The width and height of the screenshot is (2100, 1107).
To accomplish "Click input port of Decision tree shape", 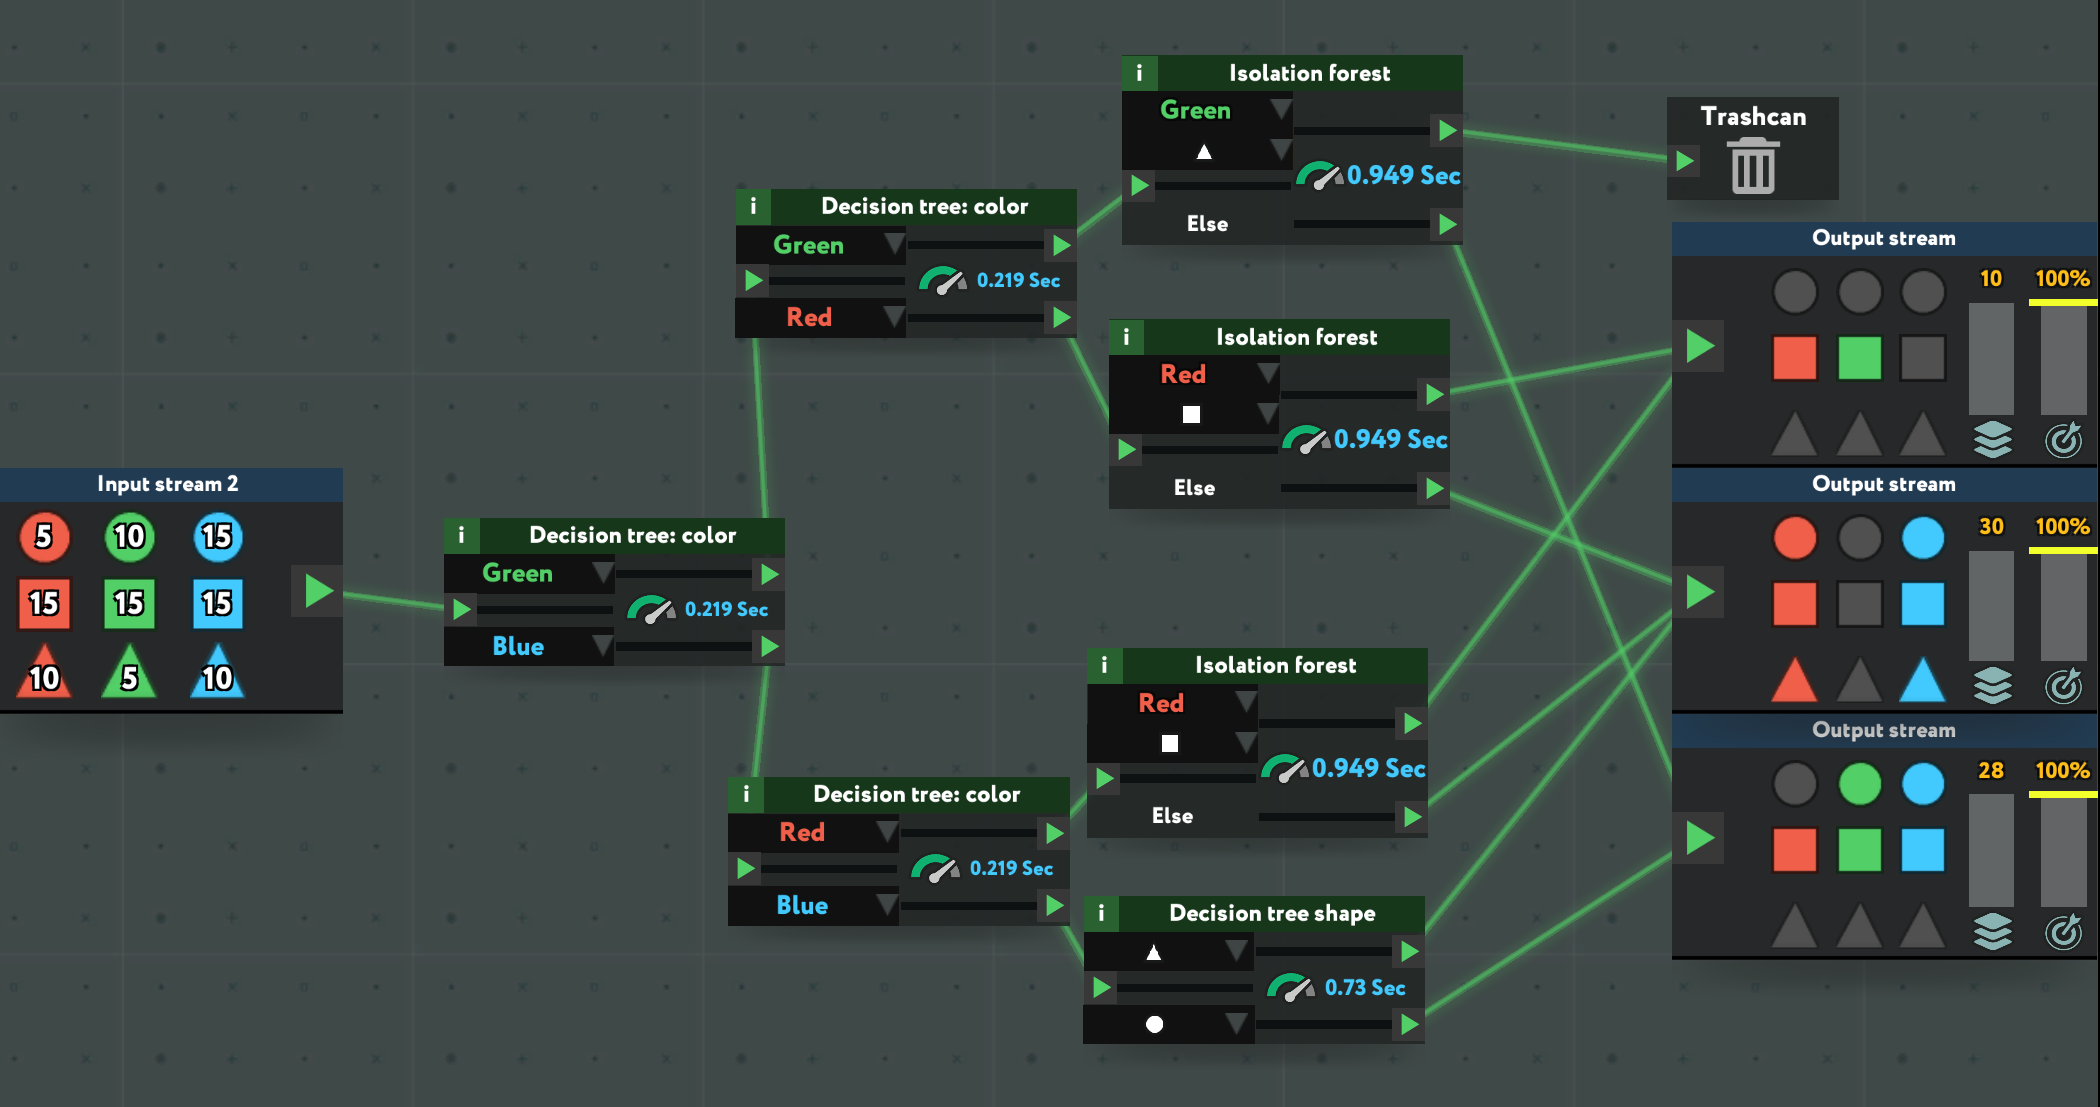I will coord(1101,988).
